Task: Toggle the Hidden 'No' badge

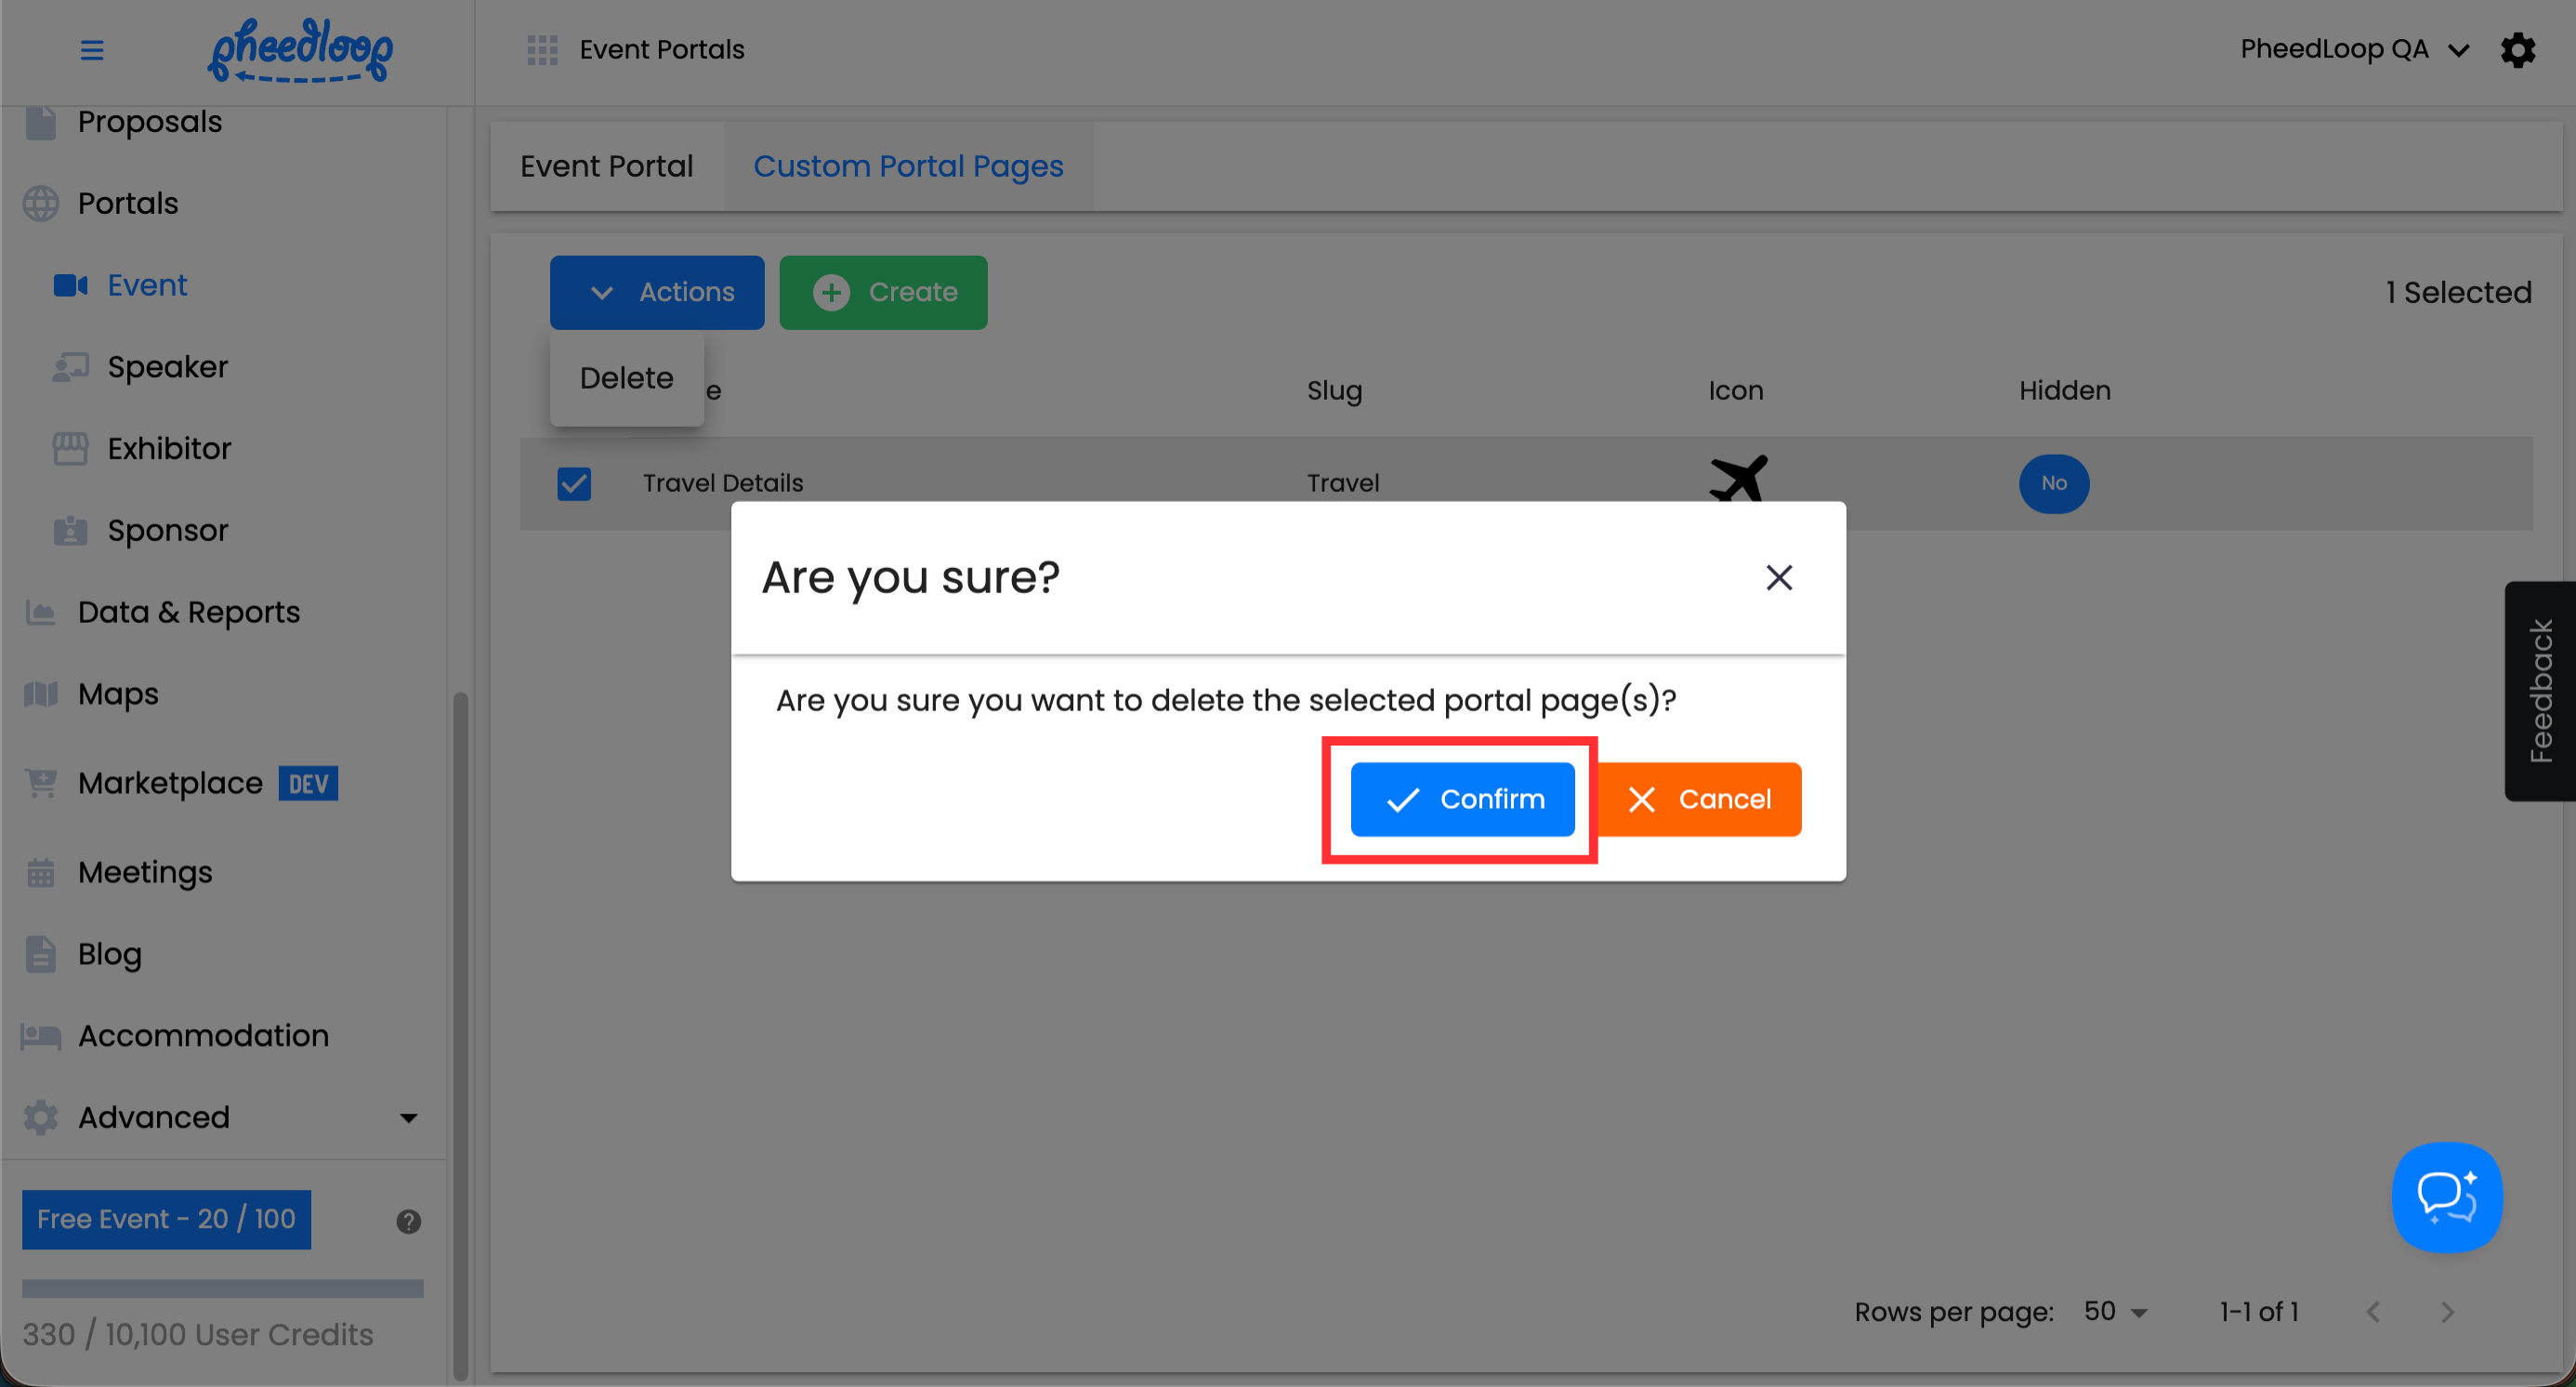Action: coord(2053,484)
